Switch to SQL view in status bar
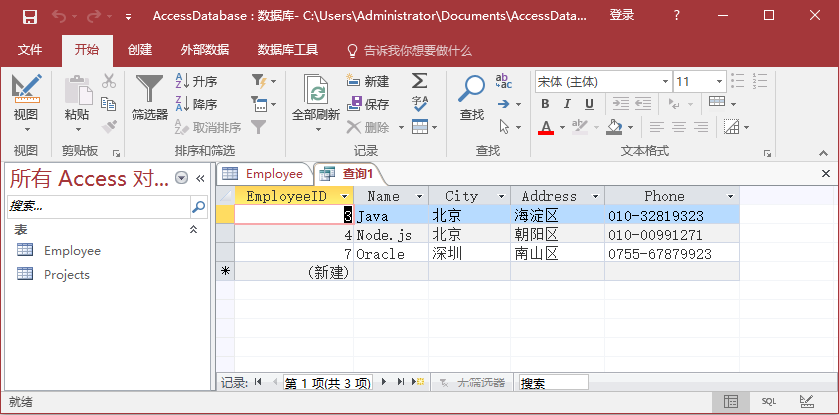This screenshot has height=415, width=839. pyautogui.click(x=768, y=401)
